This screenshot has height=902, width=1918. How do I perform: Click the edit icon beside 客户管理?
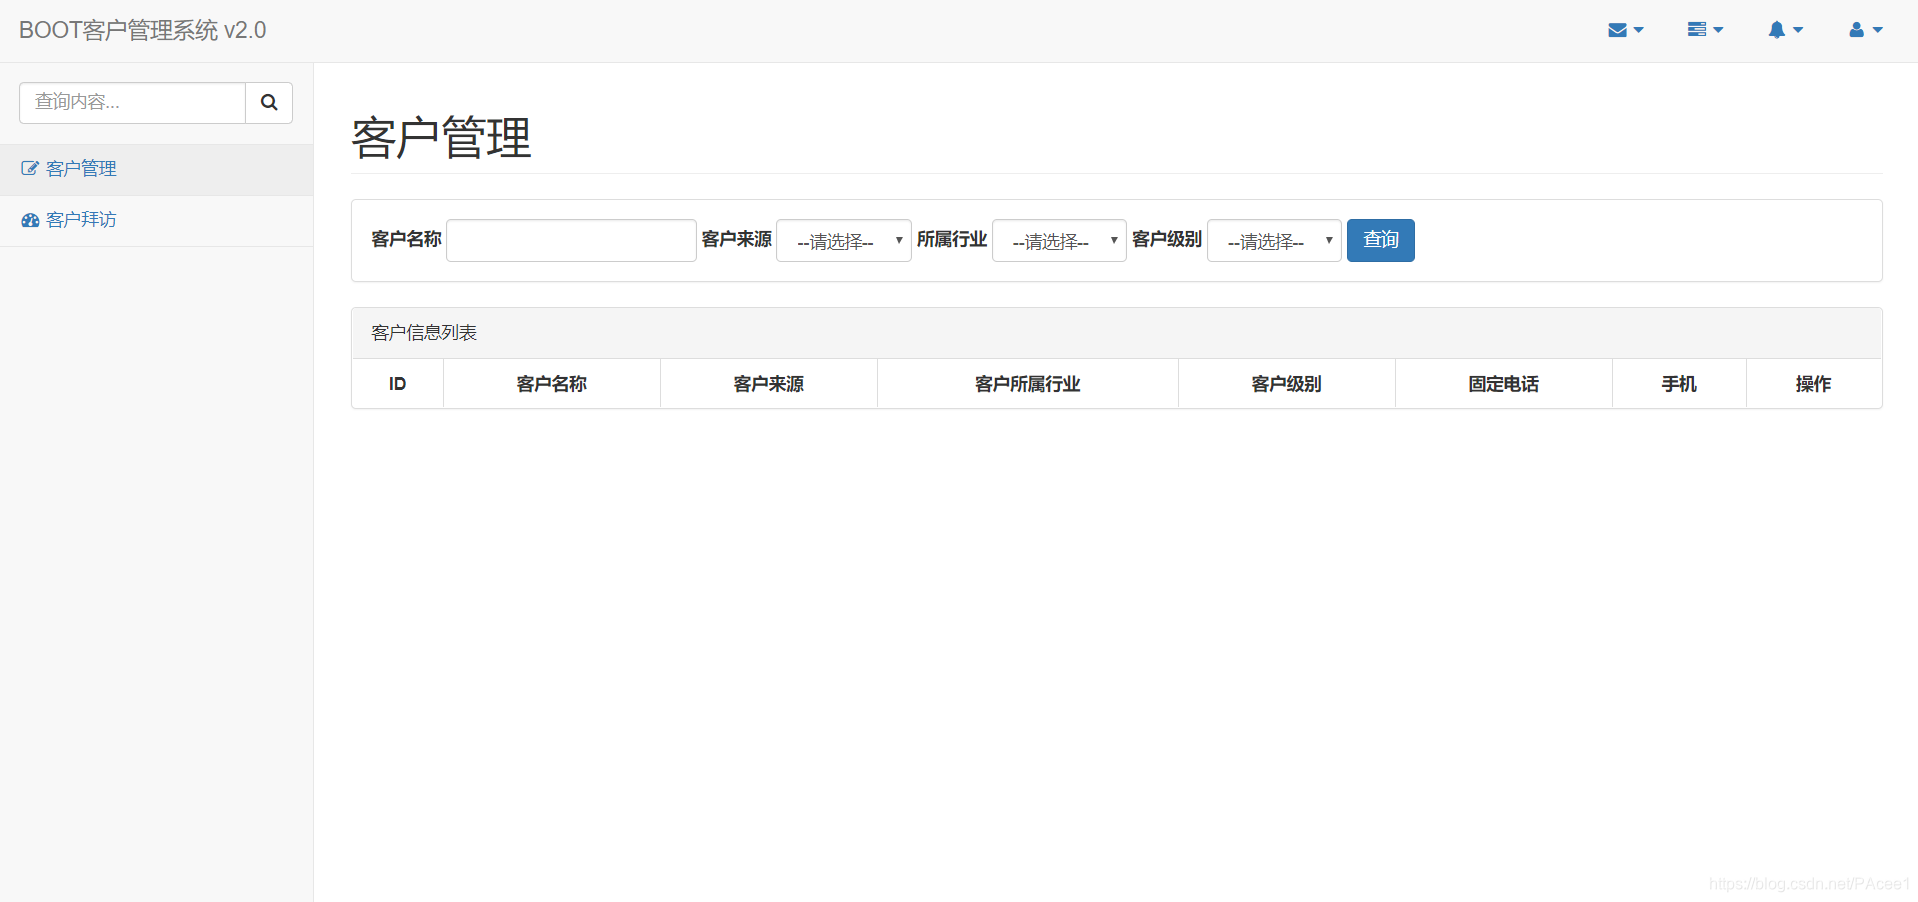click(30, 169)
